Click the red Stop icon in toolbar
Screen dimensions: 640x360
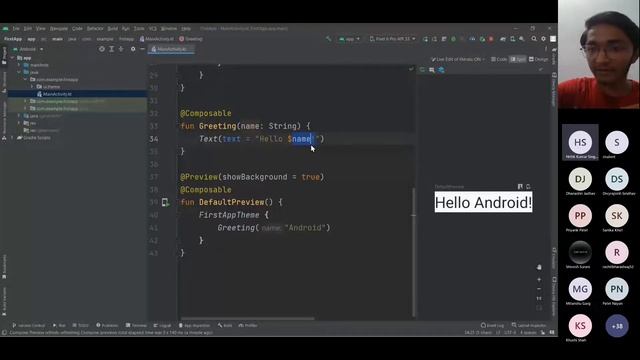click(491, 39)
